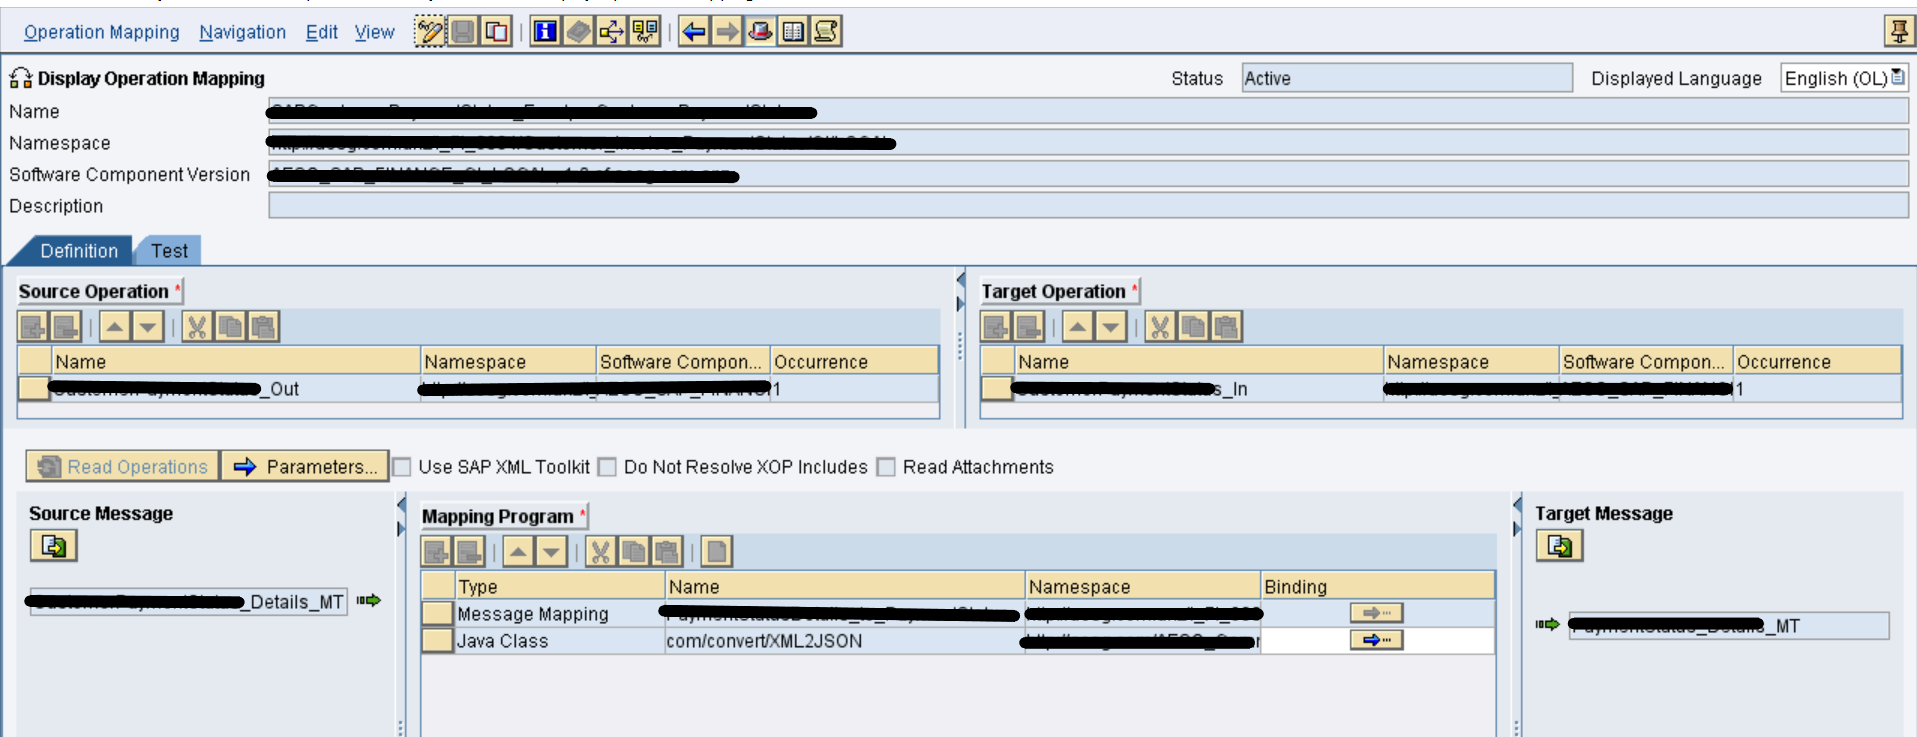This screenshot has width=1917, height=737.
Task: Click move down arrow in Mapping Program toolbar
Action: (551, 551)
